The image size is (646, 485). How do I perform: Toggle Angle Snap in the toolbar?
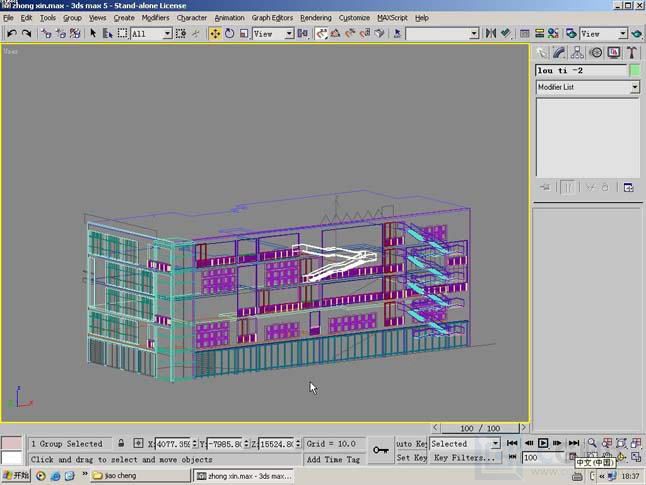click(335, 33)
